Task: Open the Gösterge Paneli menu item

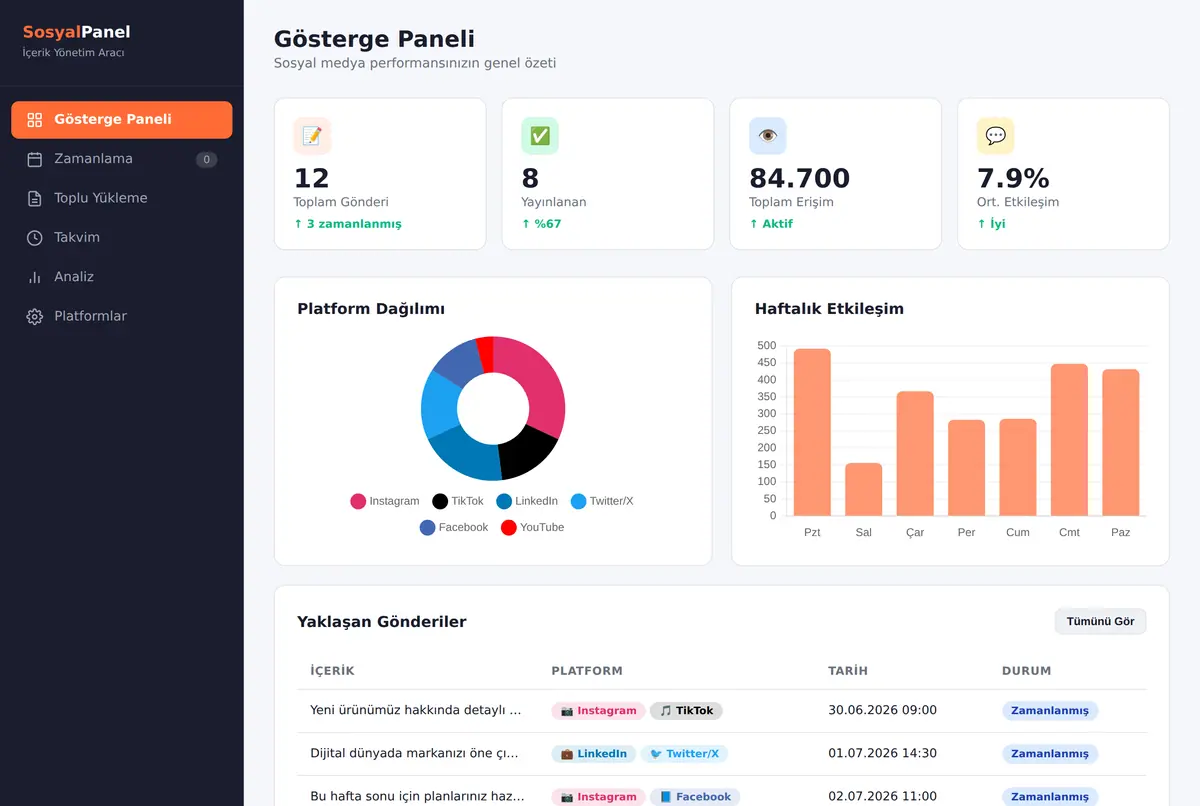Action: click(122, 120)
